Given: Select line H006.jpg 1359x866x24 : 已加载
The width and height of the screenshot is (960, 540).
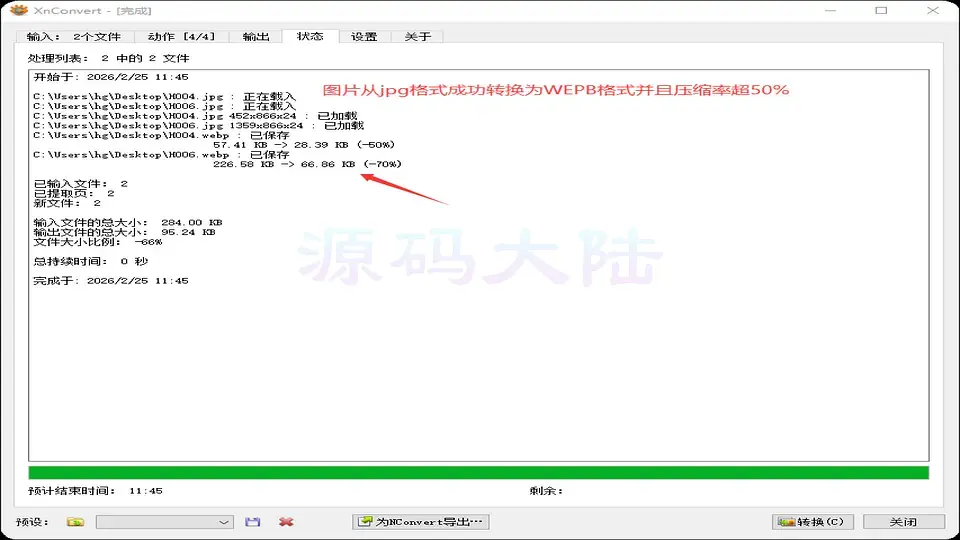Looking at the screenshot, I should click(198, 126).
